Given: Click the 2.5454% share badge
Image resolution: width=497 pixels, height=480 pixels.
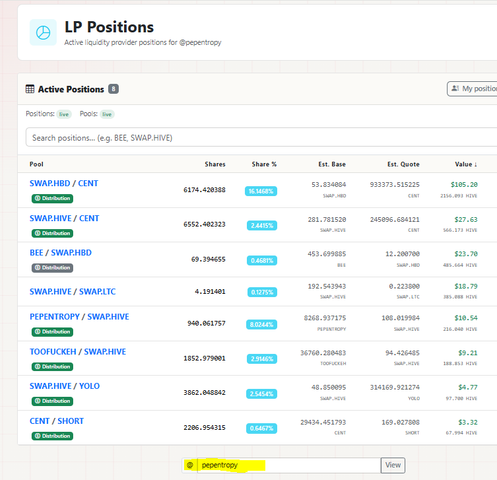Looking at the screenshot, I should point(262,394).
